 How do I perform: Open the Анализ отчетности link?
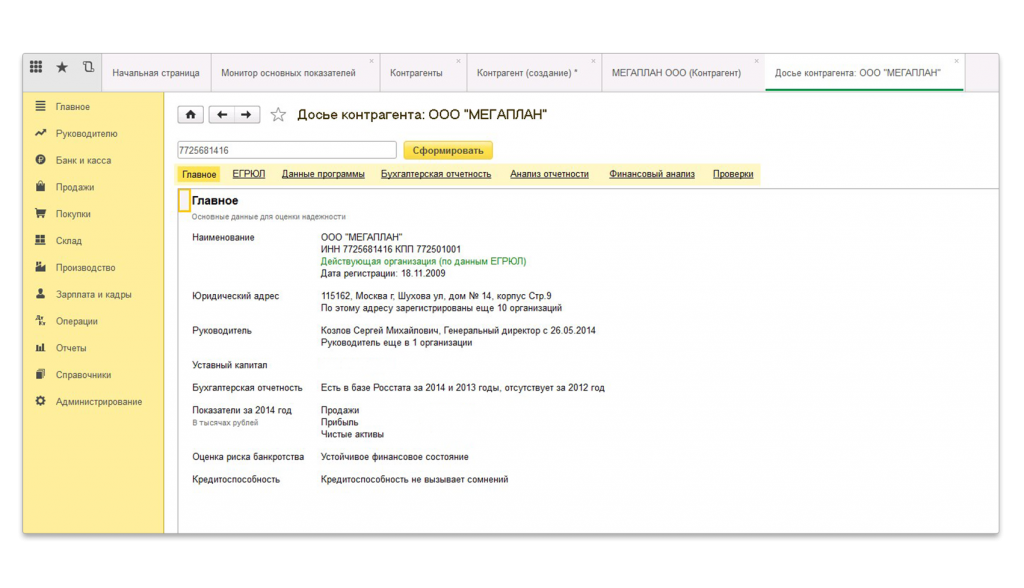click(x=549, y=174)
